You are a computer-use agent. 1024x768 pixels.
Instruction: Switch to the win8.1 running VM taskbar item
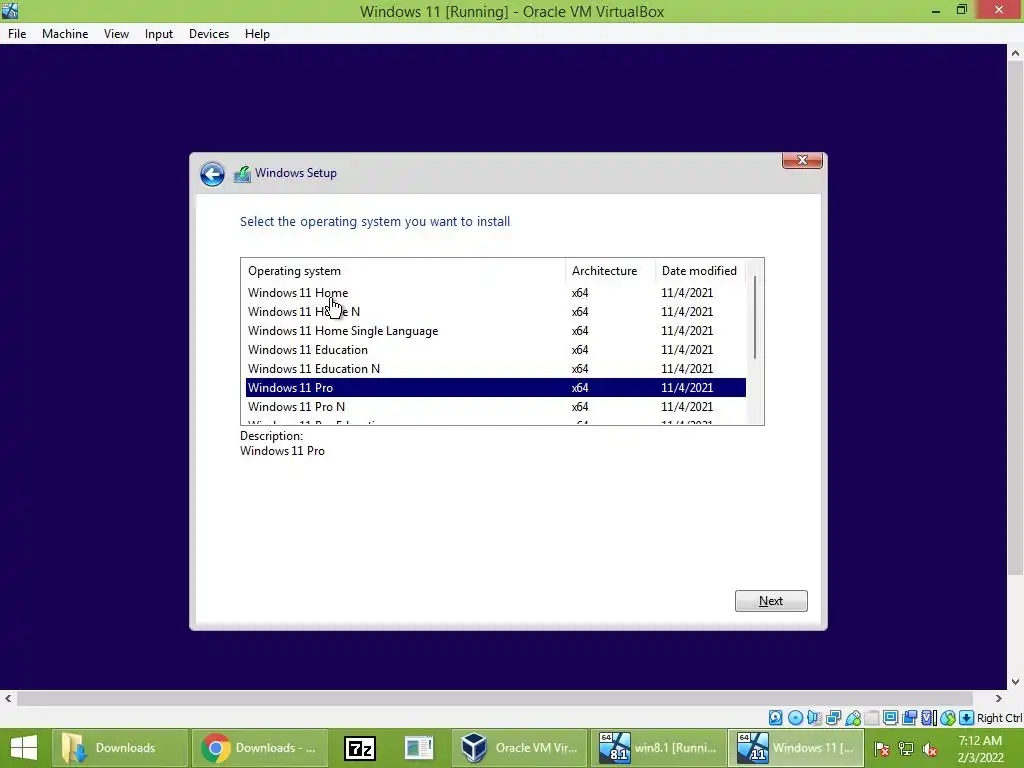658,748
